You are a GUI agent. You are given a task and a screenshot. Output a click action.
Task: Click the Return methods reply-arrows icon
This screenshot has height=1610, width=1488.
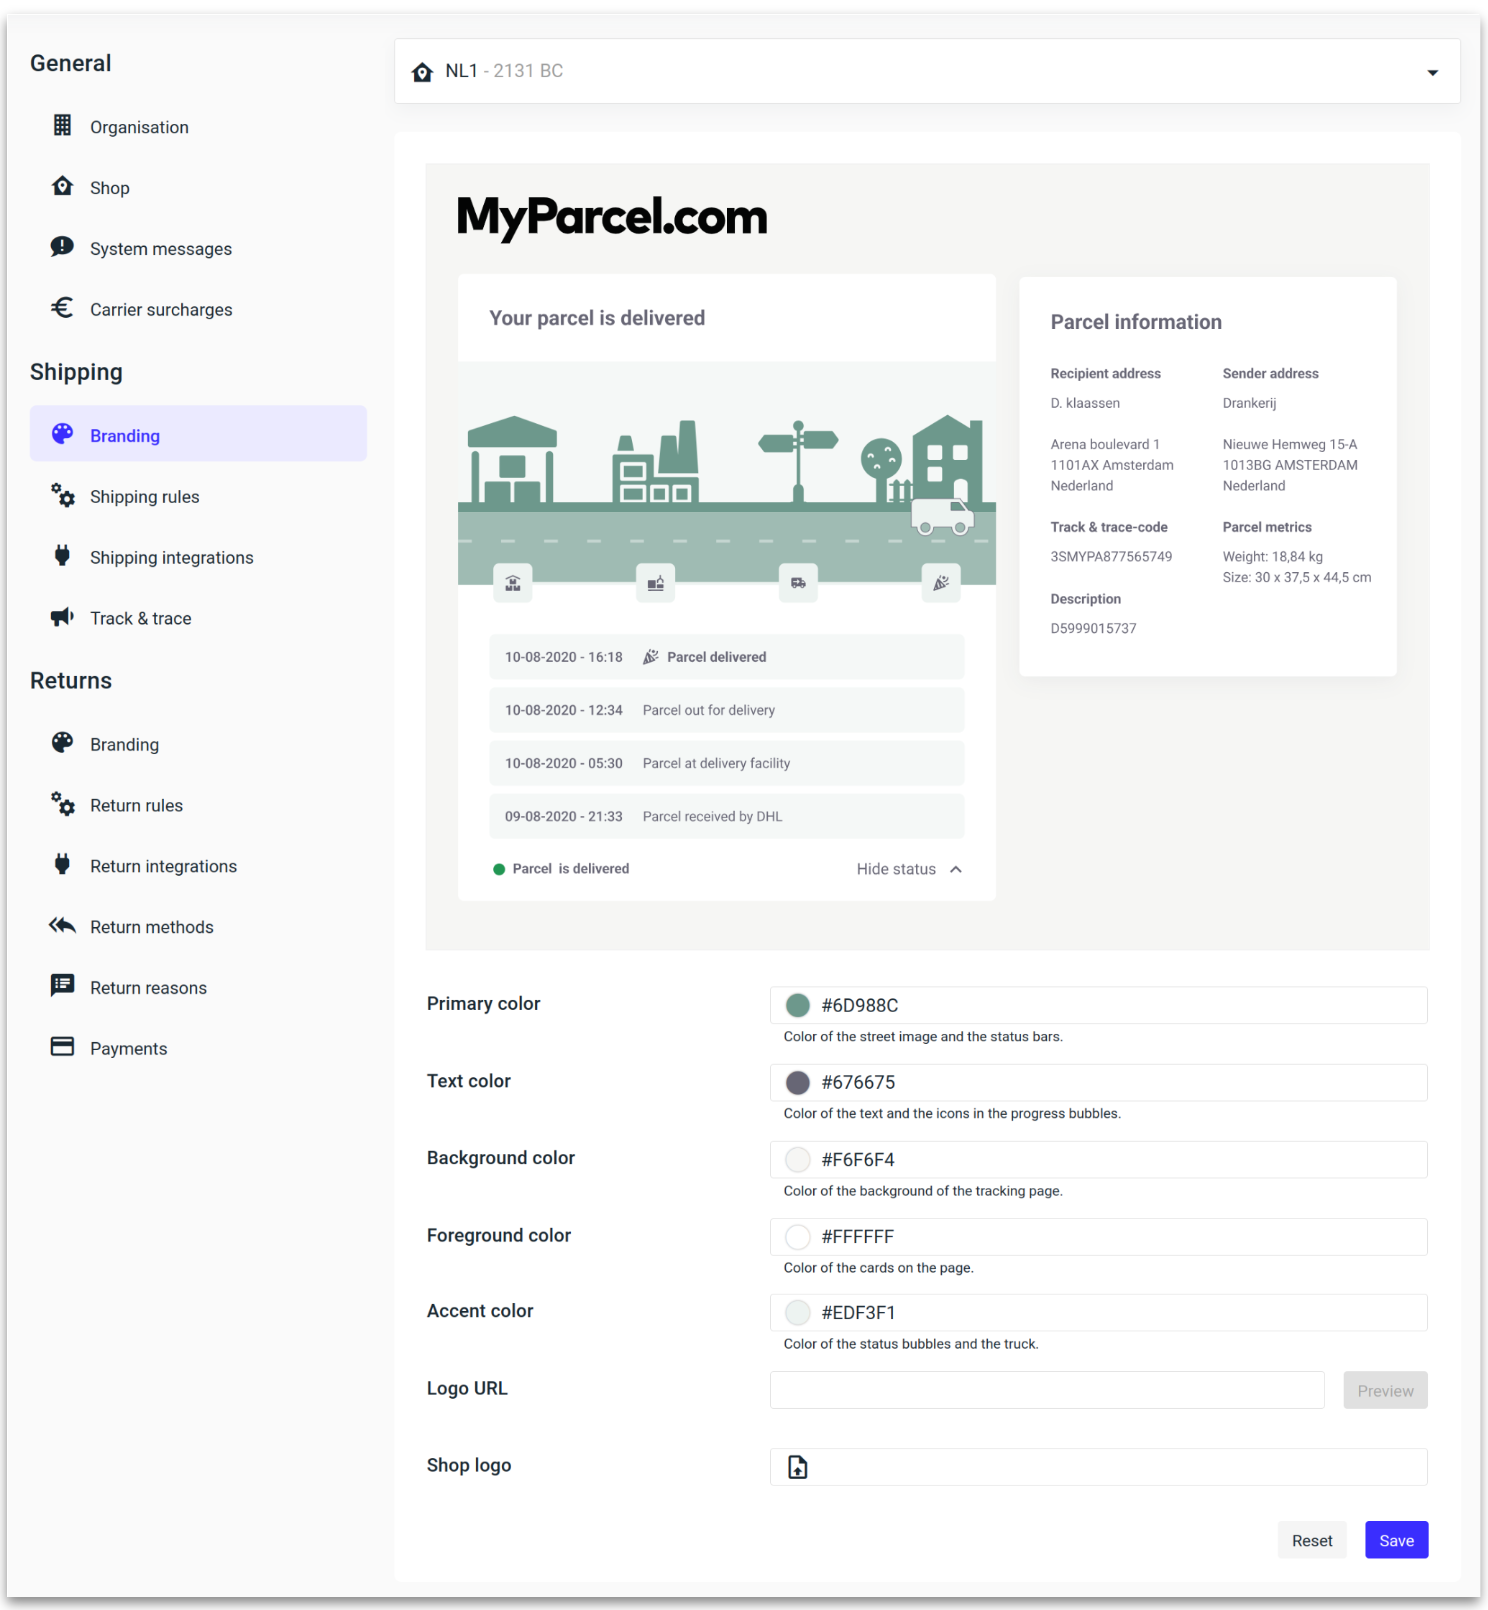click(x=62, y=926)
